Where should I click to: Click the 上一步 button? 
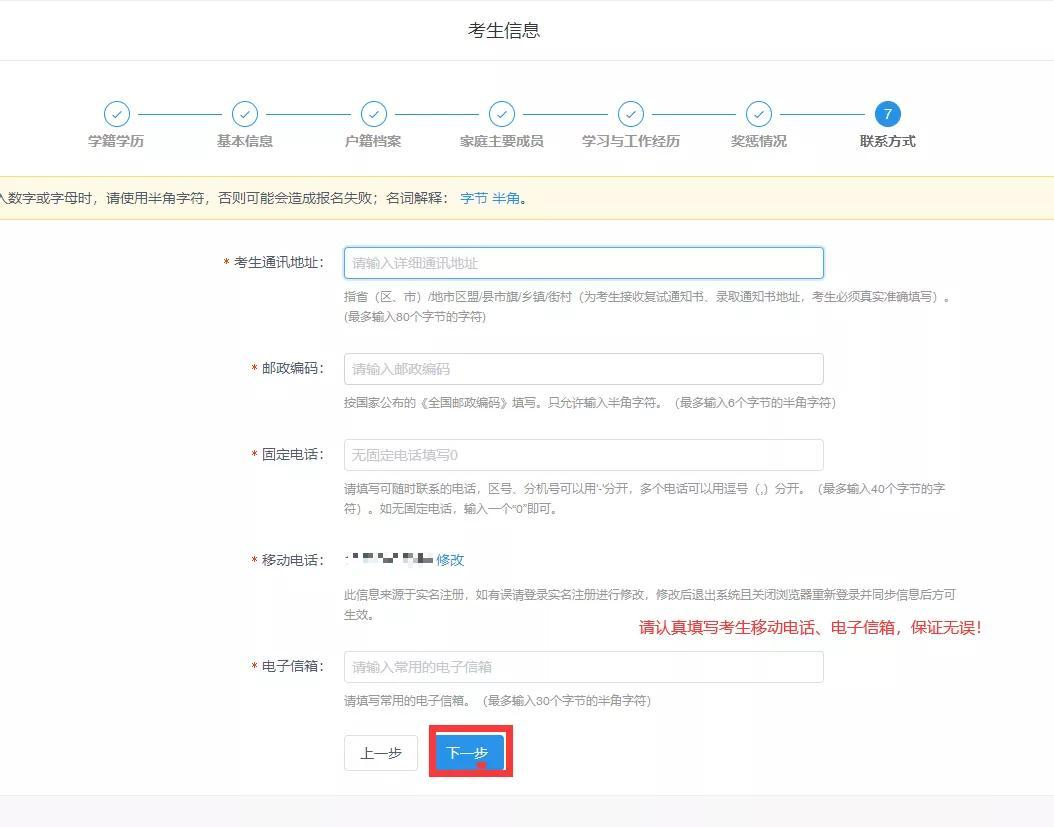tap(380, 753)
